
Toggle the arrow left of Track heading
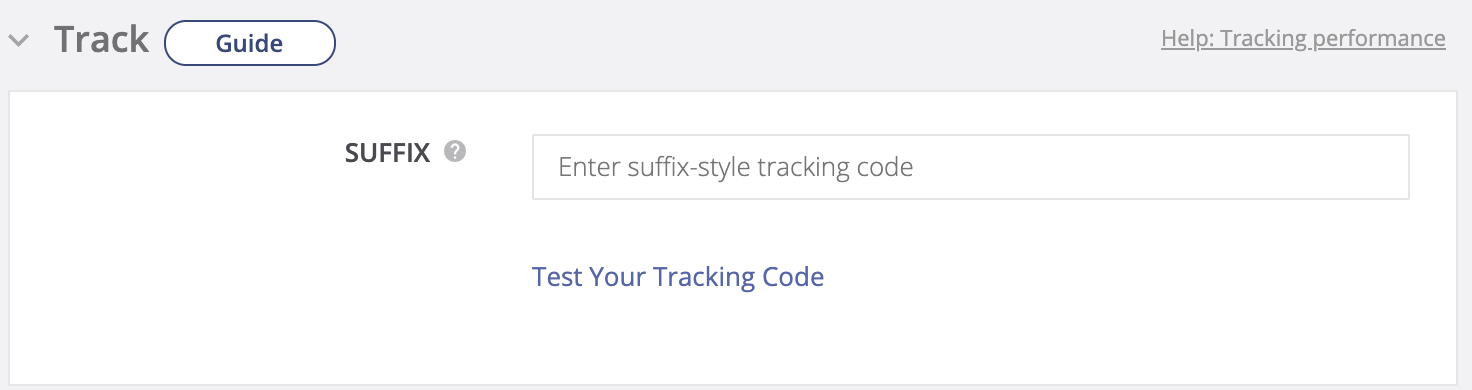(x=18, y=42)
